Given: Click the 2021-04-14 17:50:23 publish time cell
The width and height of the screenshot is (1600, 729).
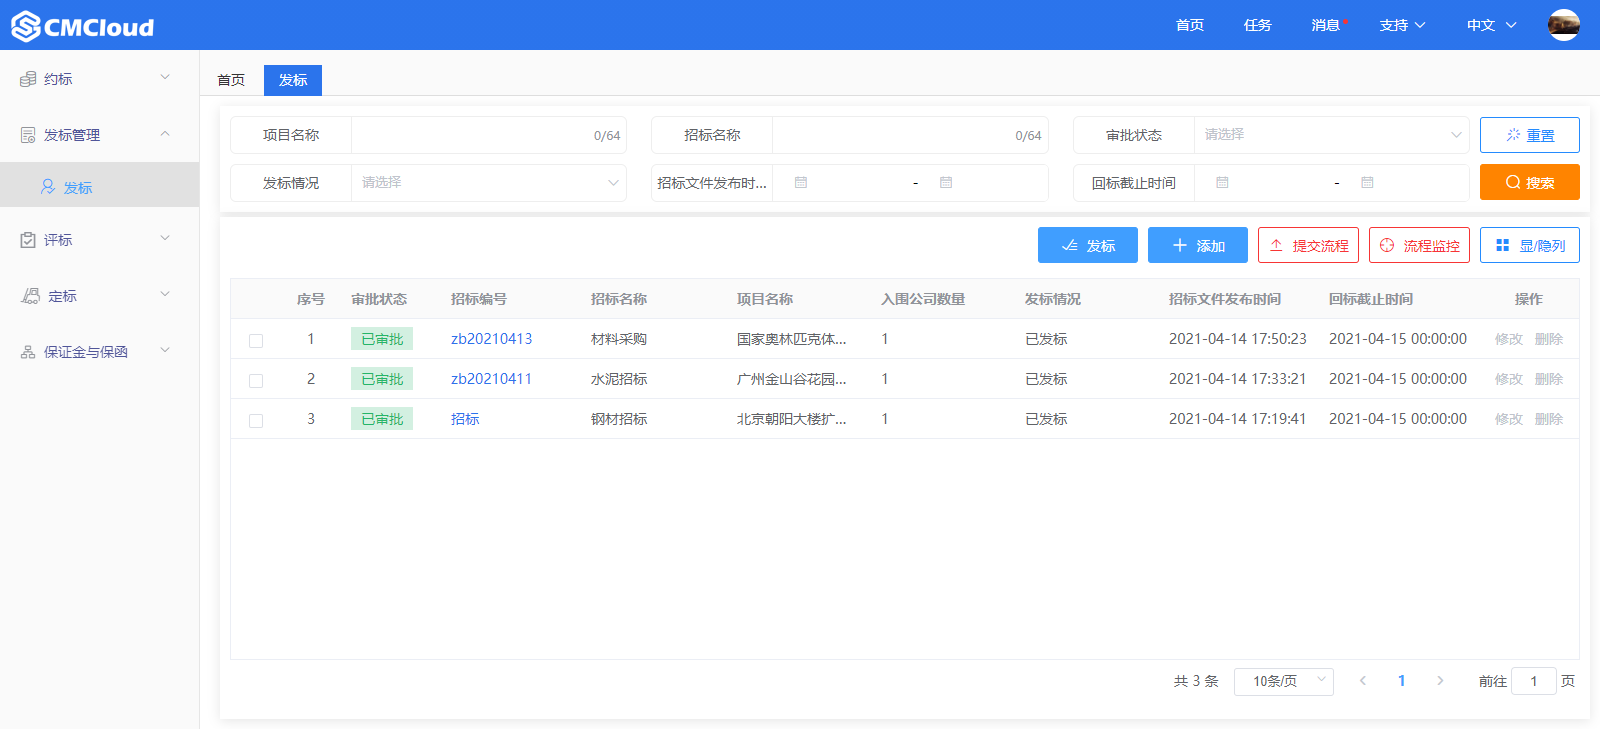Looking at the screenshot, I should pos(1238,339).
